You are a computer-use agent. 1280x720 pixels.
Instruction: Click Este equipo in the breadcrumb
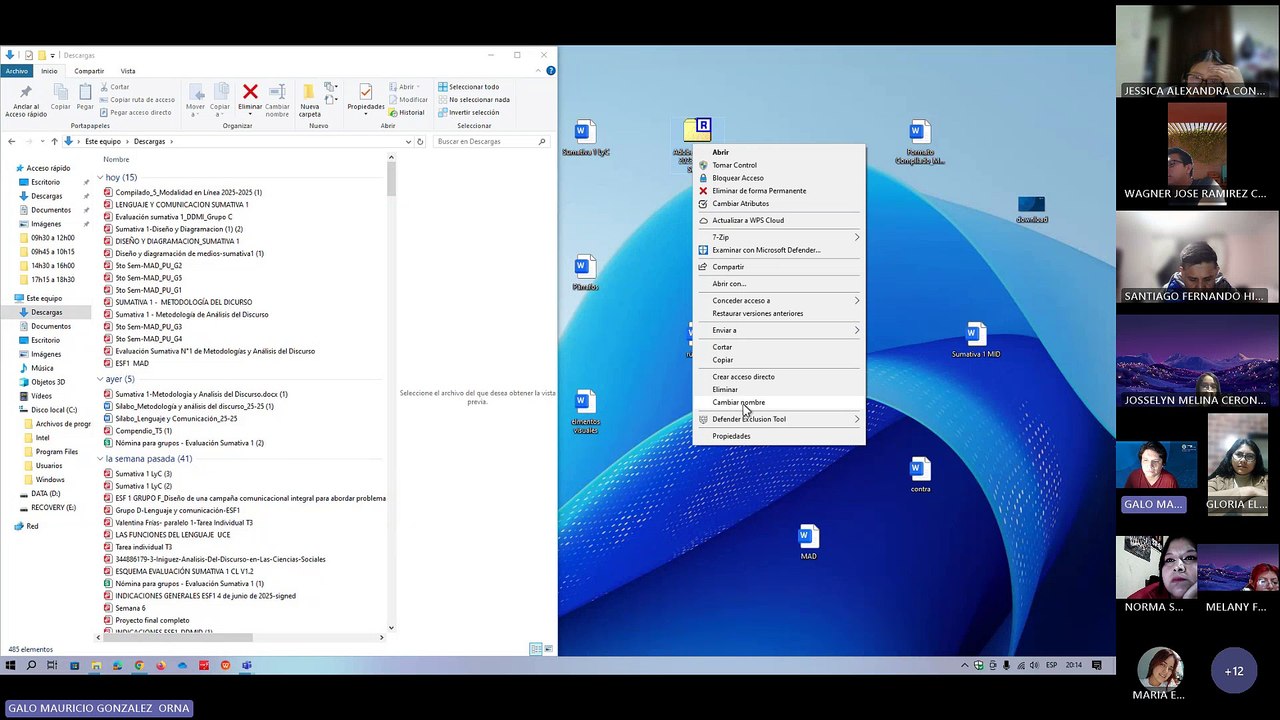click(x=104, y=141)
